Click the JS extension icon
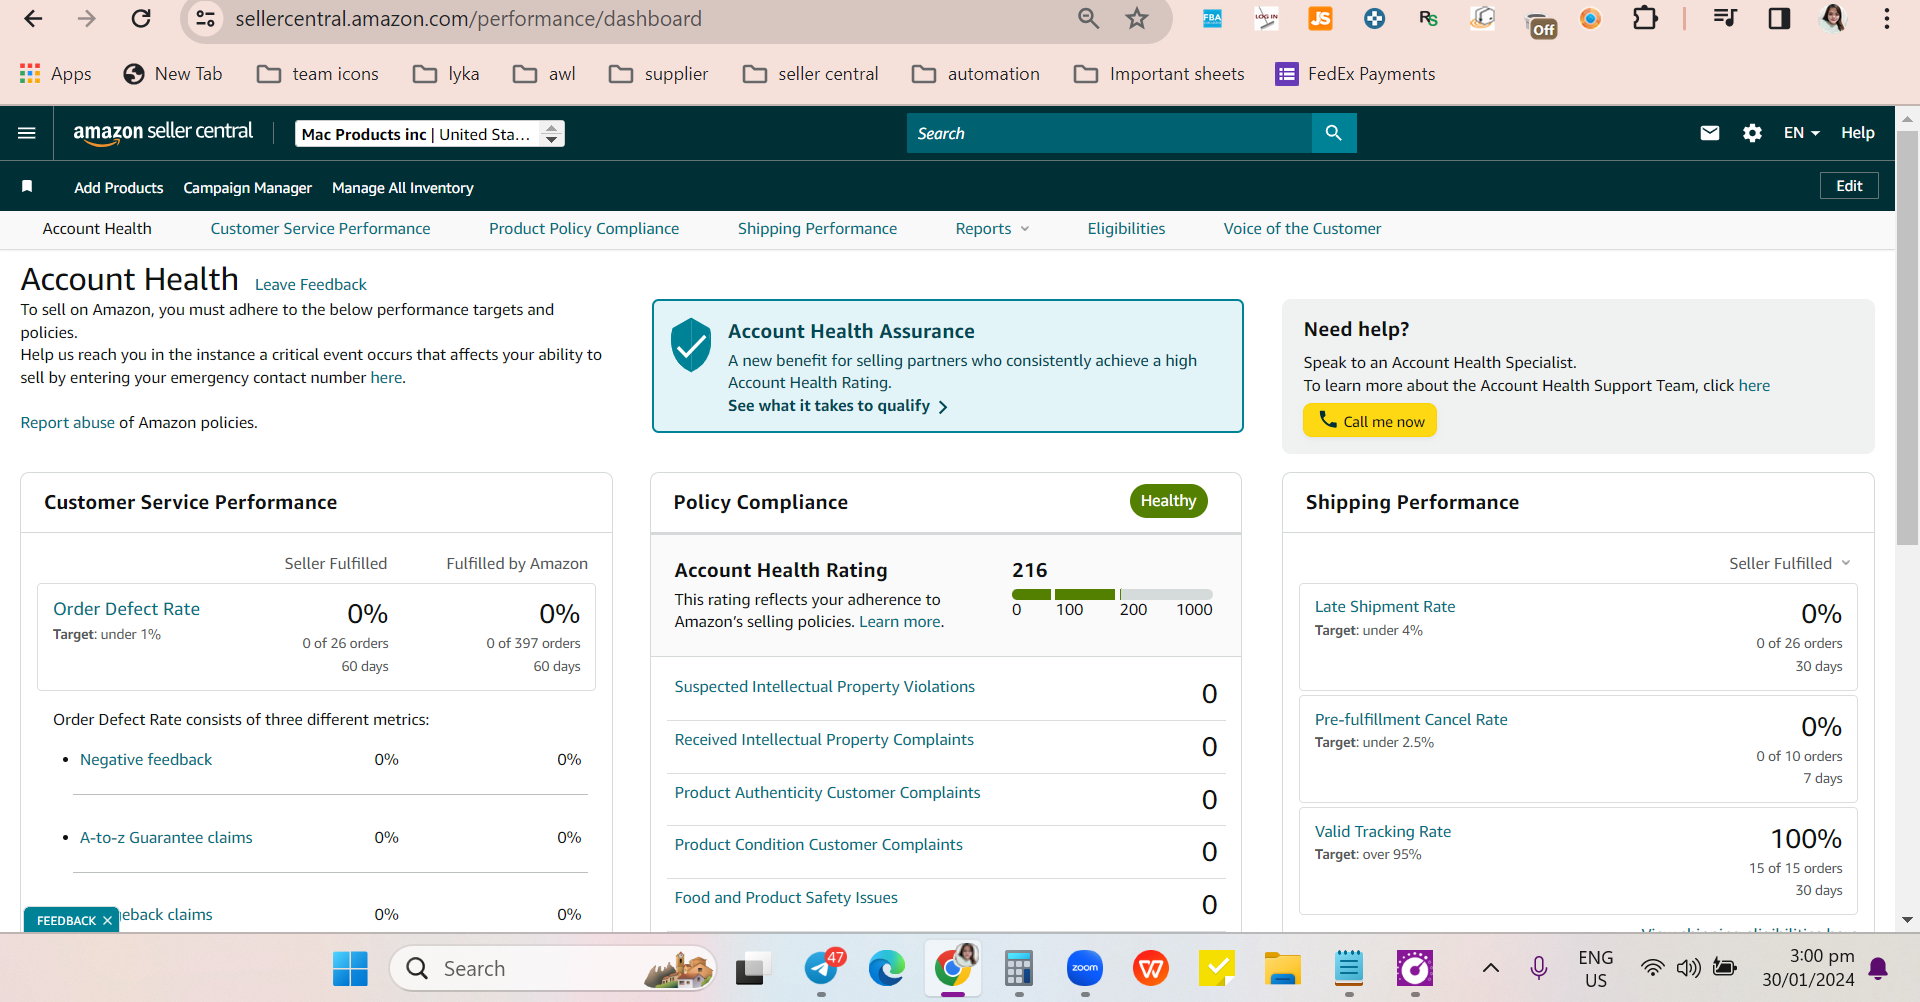This screenshot has width=1920, height=1002. (x=1320, y=19)
